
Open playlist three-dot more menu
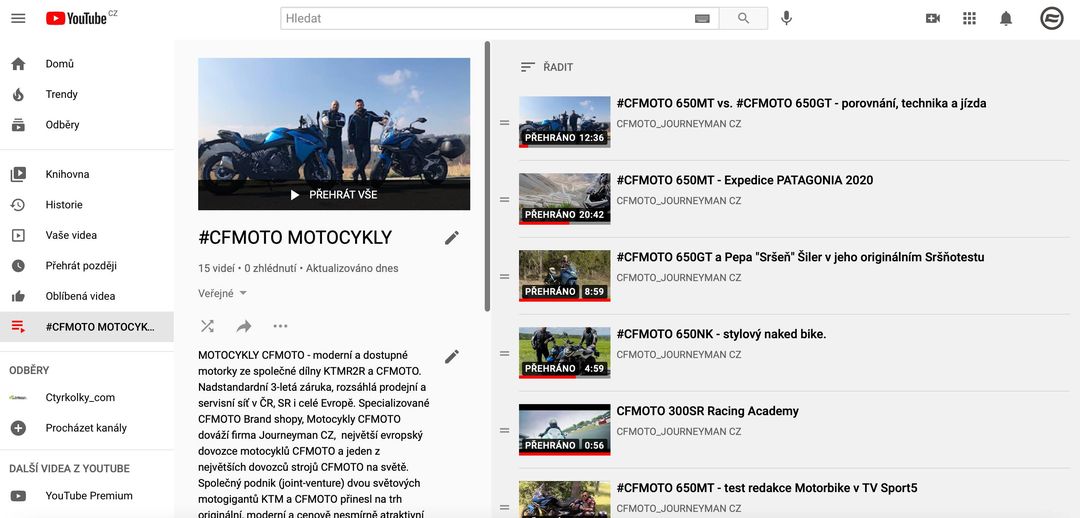tap(280, 326)
